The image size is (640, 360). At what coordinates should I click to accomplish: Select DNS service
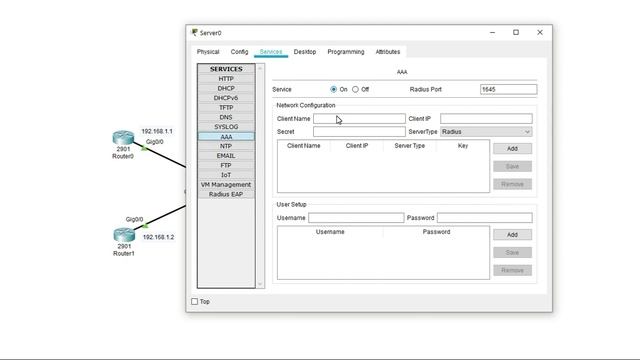coord(226,117)
